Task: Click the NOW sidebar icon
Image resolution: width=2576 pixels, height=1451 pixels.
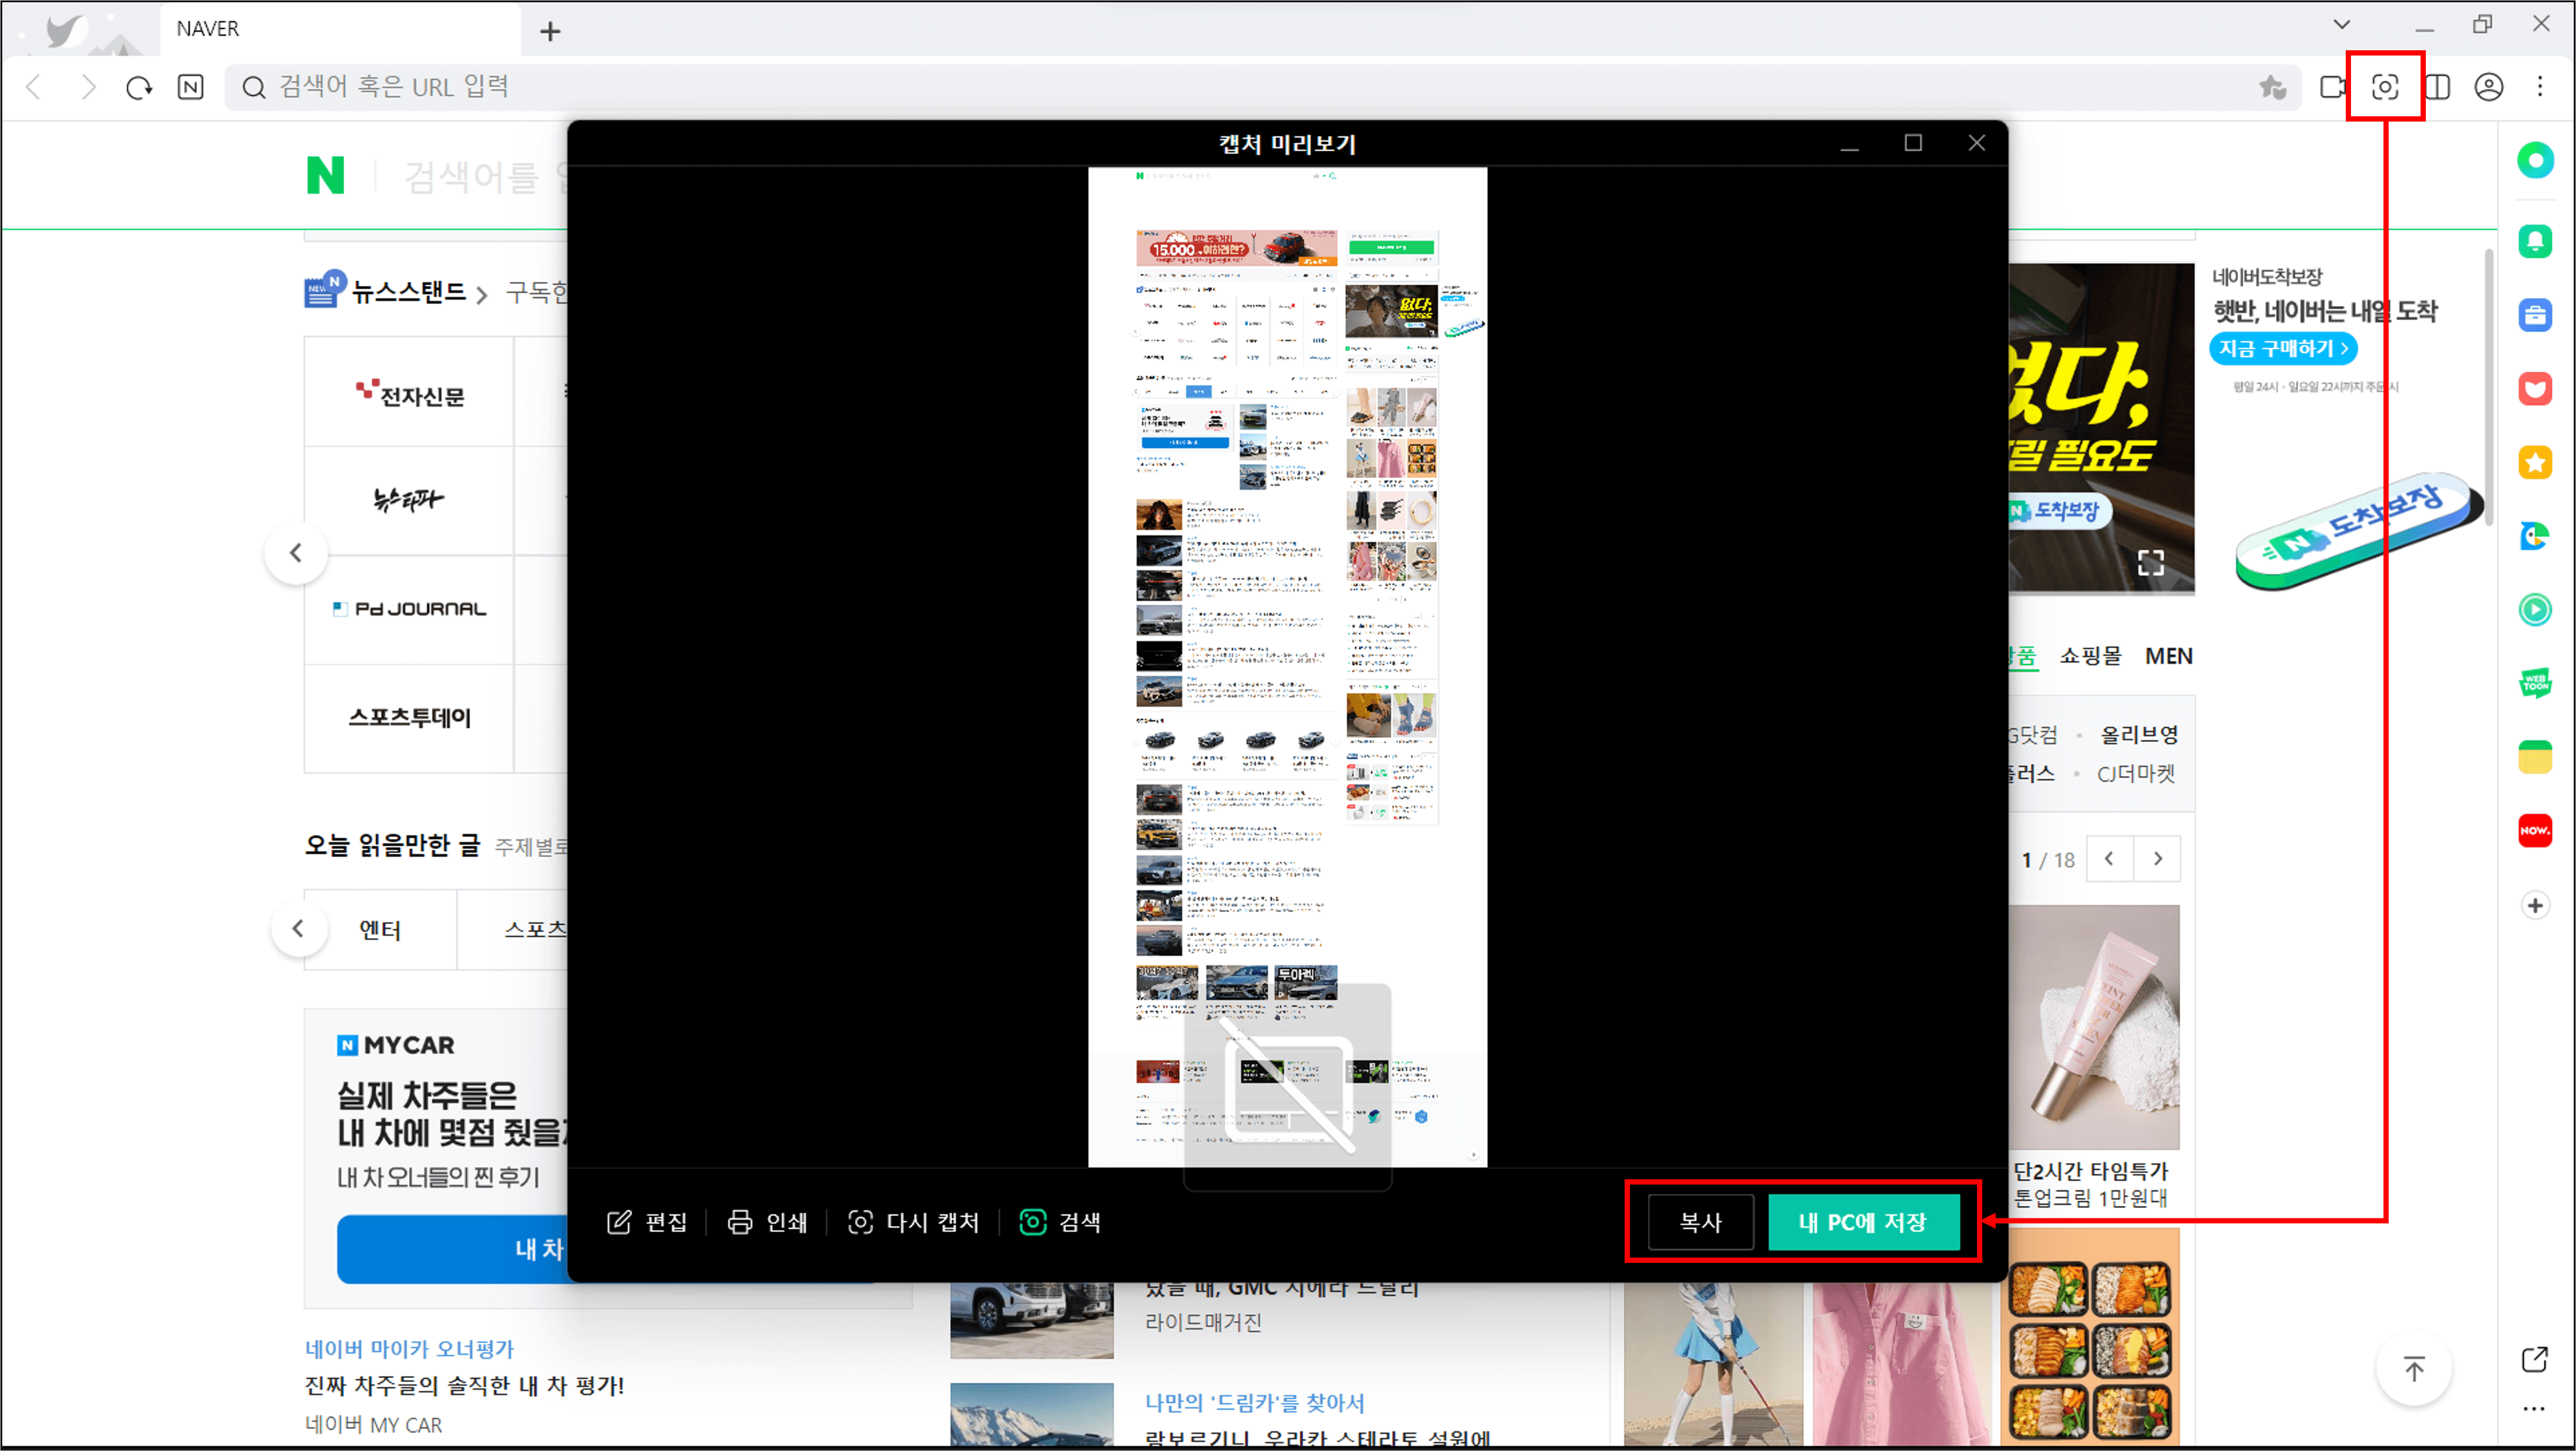Action: [2535, 831]
